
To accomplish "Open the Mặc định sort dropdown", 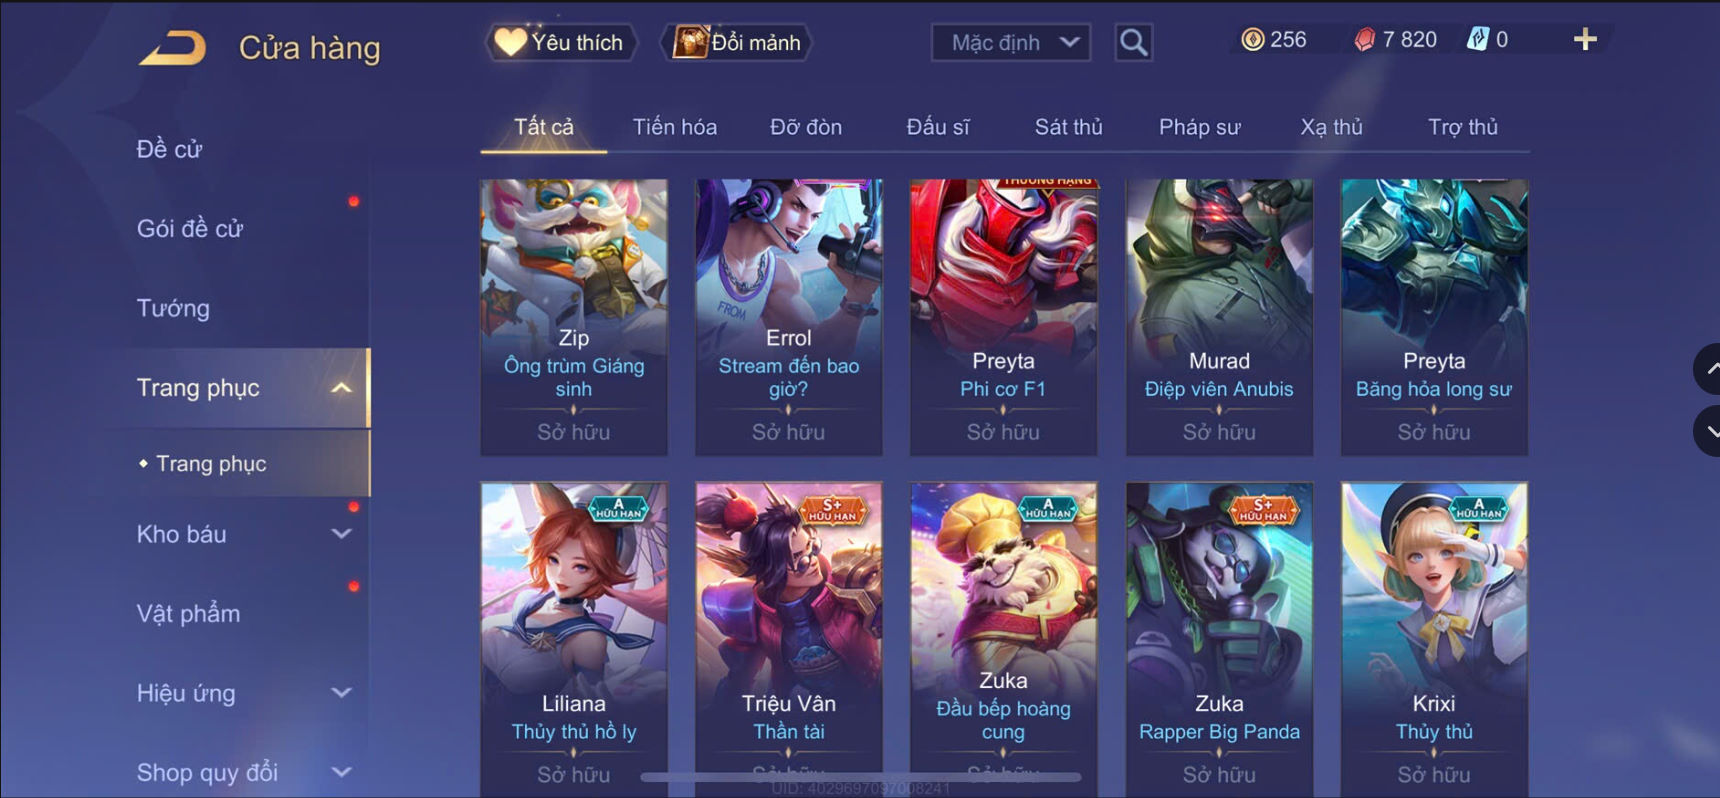I will coord(1011,43).
